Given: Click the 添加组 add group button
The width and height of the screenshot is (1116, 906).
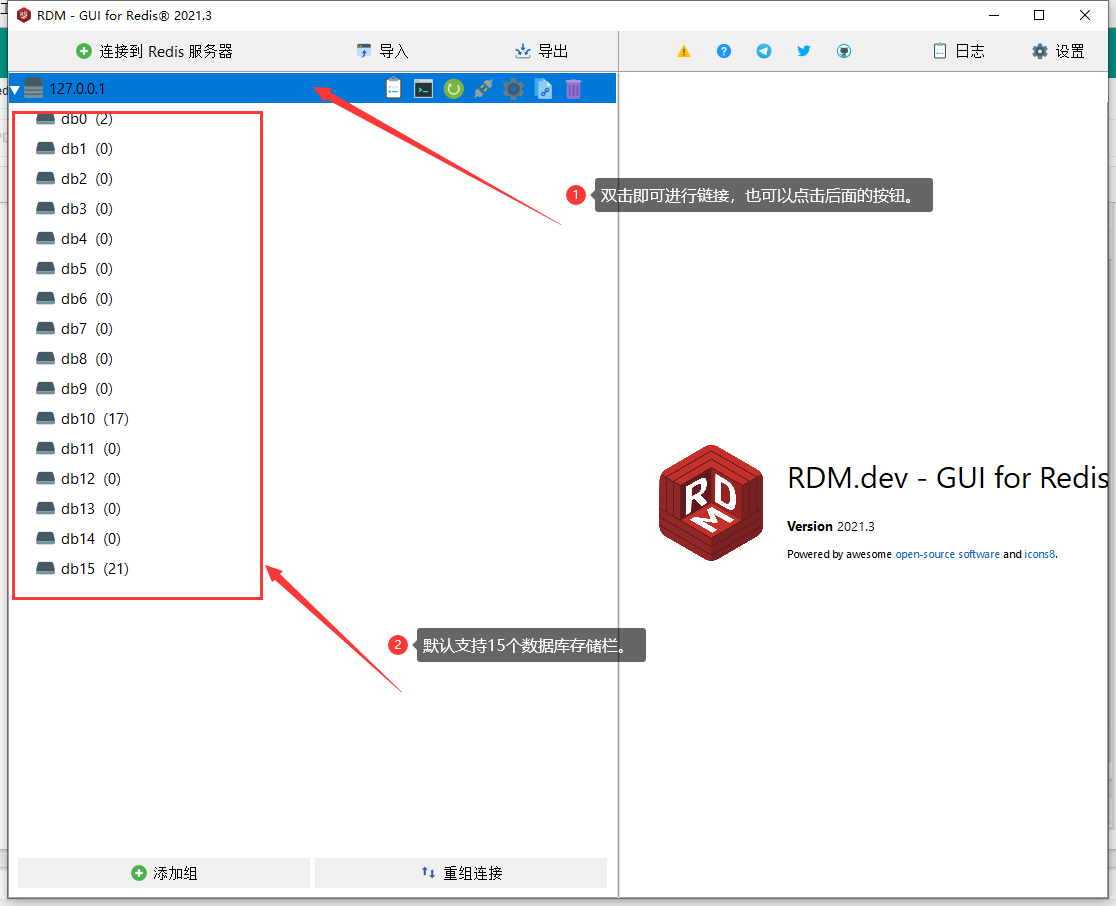Looking at the screenshot, I should coord(164,873).
